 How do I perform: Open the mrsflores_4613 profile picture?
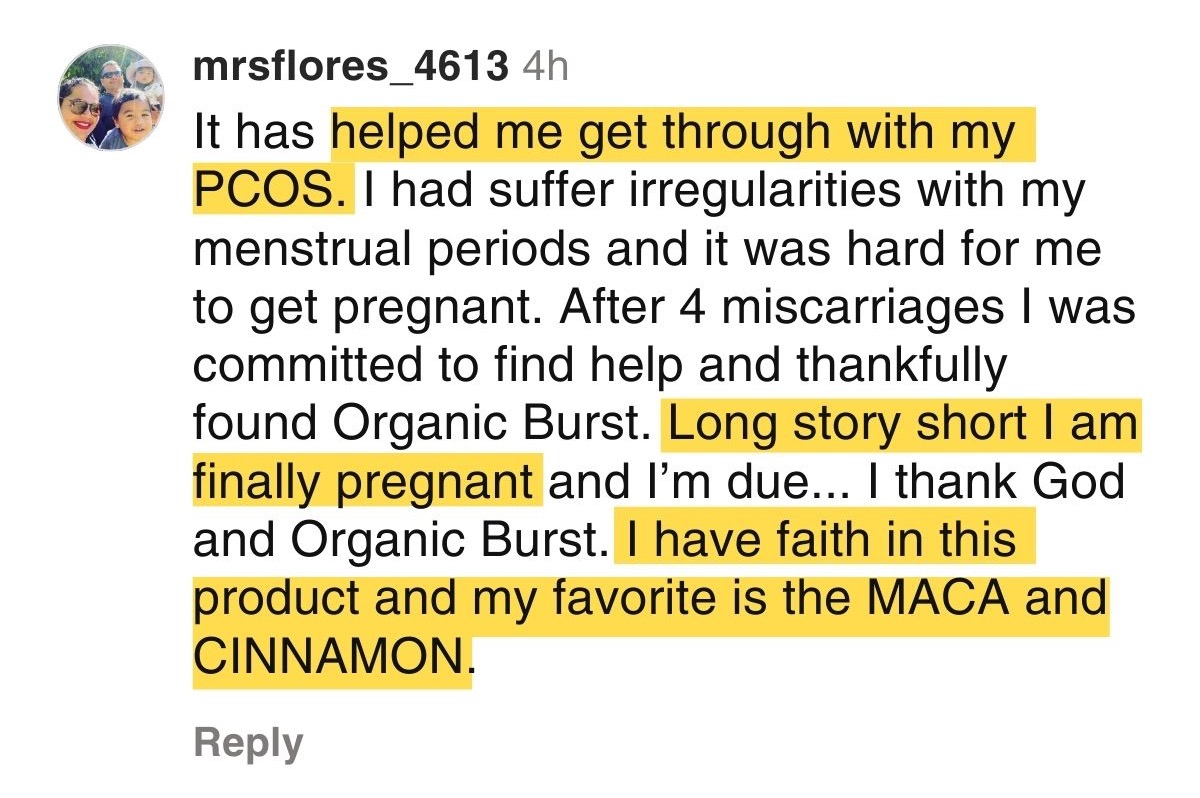tap(111, 98)
